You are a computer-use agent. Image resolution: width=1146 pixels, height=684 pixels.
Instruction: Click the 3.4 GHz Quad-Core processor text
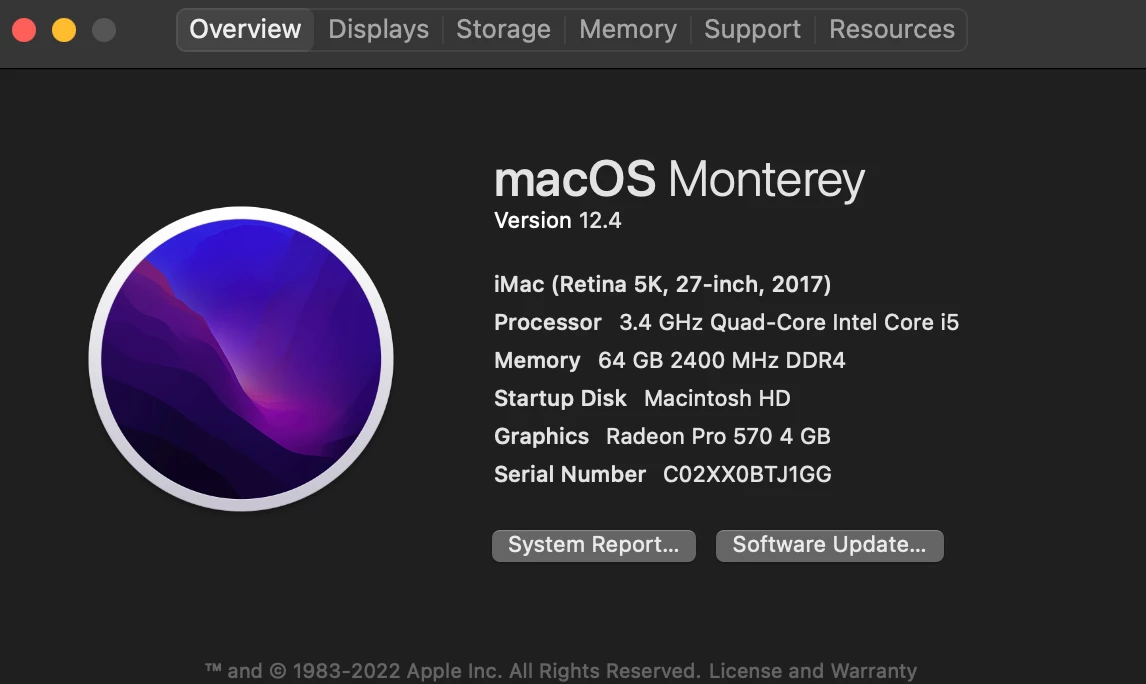click(789, 322)
